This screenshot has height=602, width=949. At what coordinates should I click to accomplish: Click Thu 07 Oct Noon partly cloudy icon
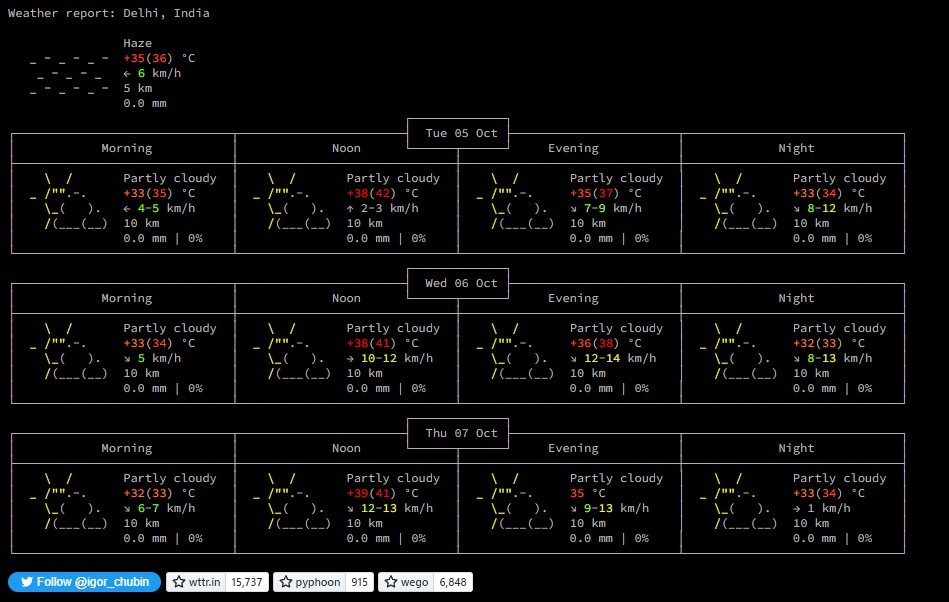292,501
